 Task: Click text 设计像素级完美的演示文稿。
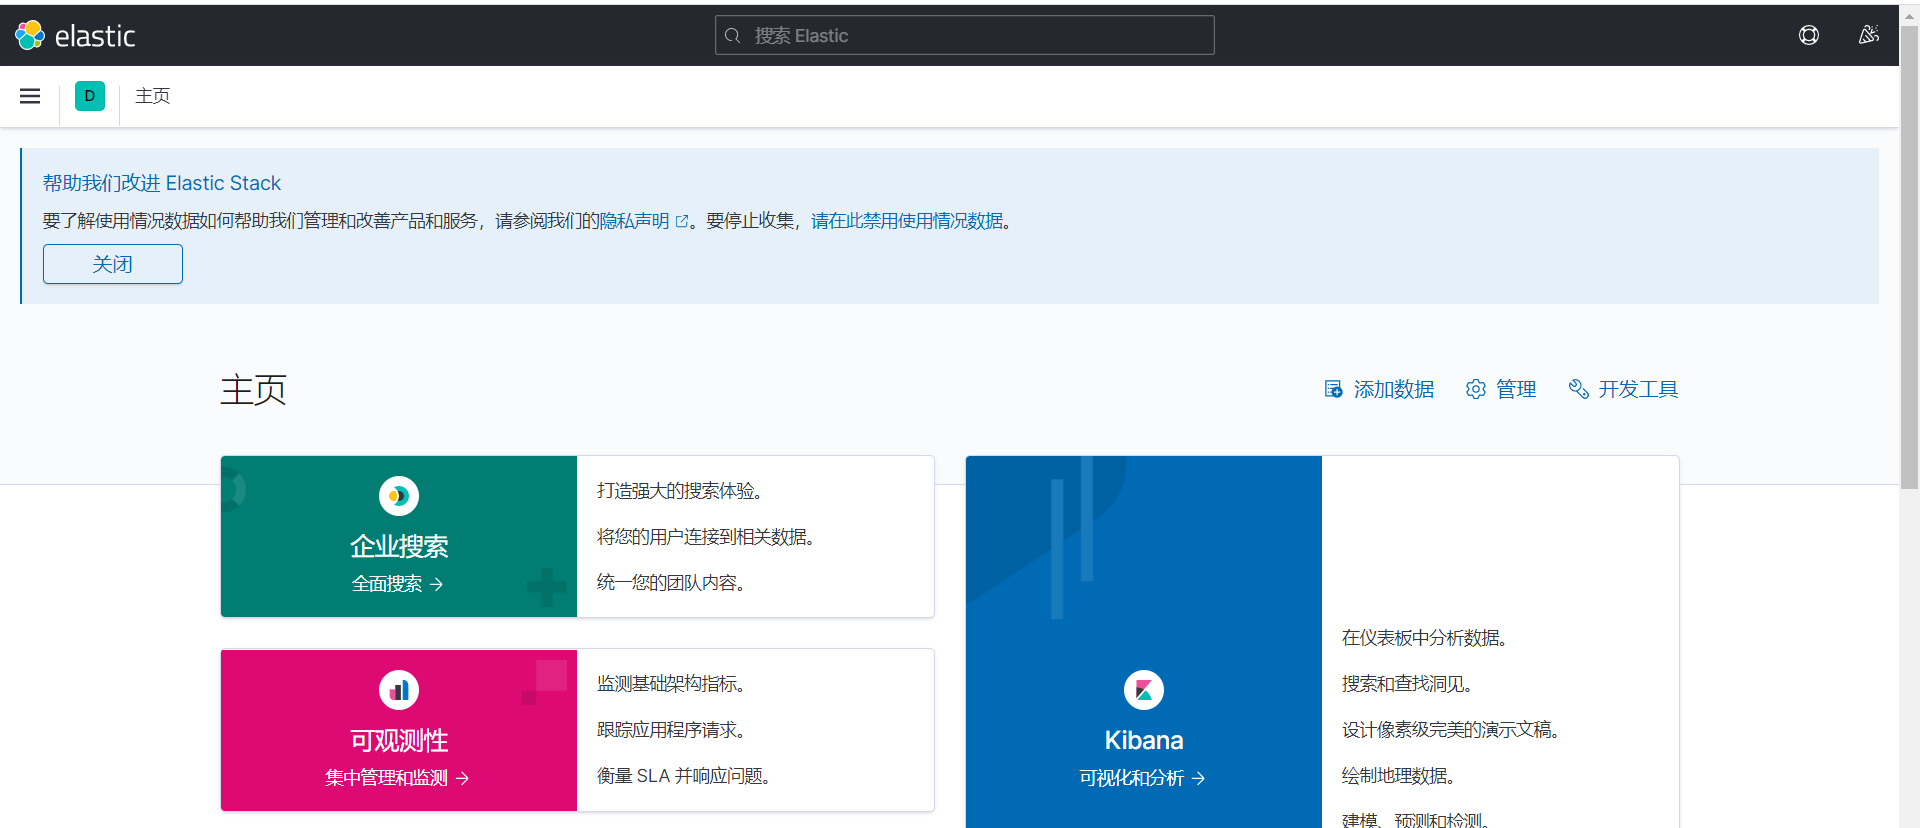pyautogui.click(x=1453, y=730)
